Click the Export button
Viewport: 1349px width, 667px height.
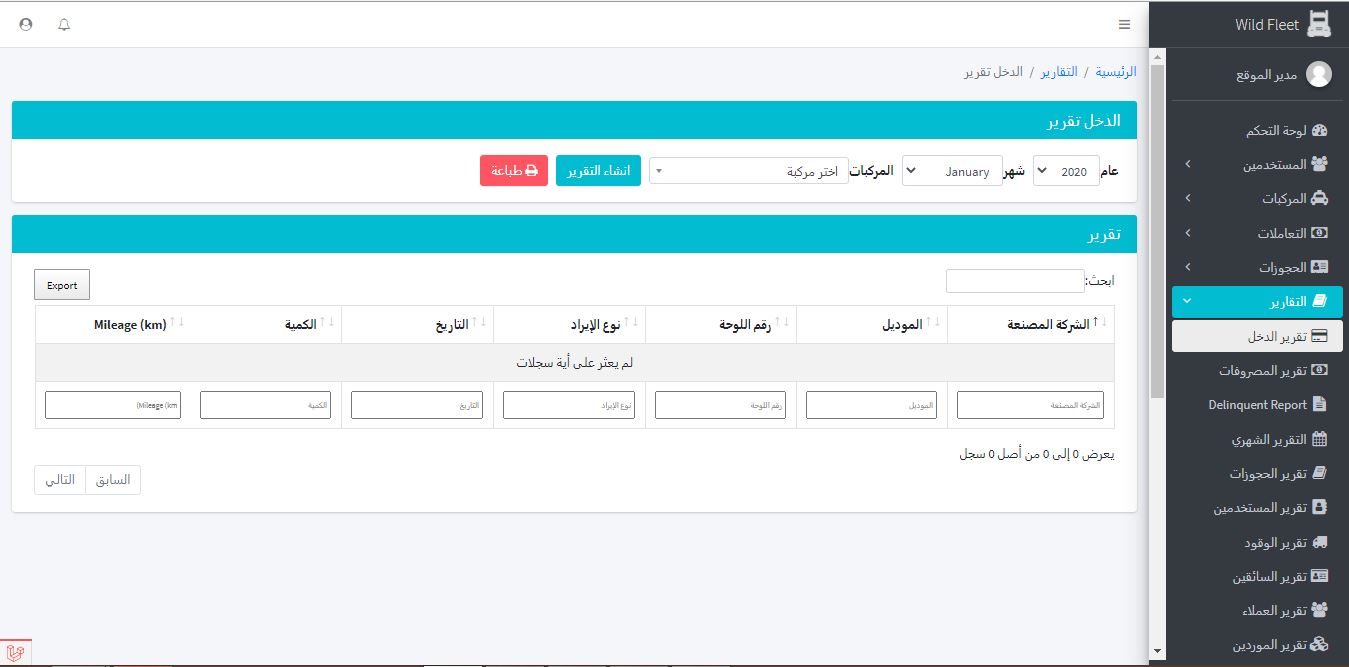(62, 285)
